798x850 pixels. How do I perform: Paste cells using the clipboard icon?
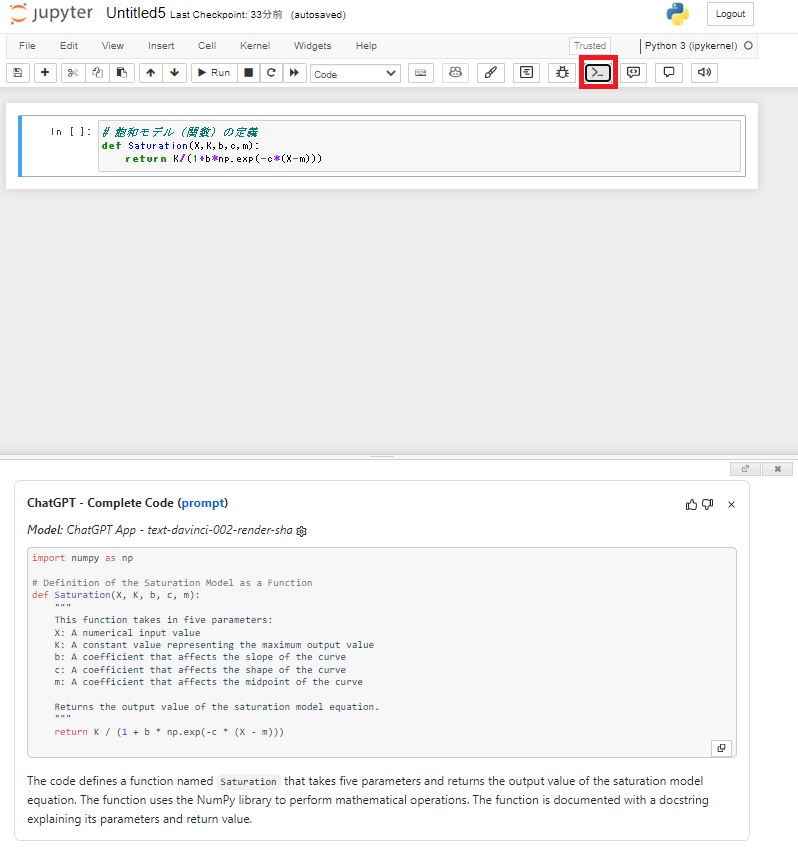click(x=121, y=73)
